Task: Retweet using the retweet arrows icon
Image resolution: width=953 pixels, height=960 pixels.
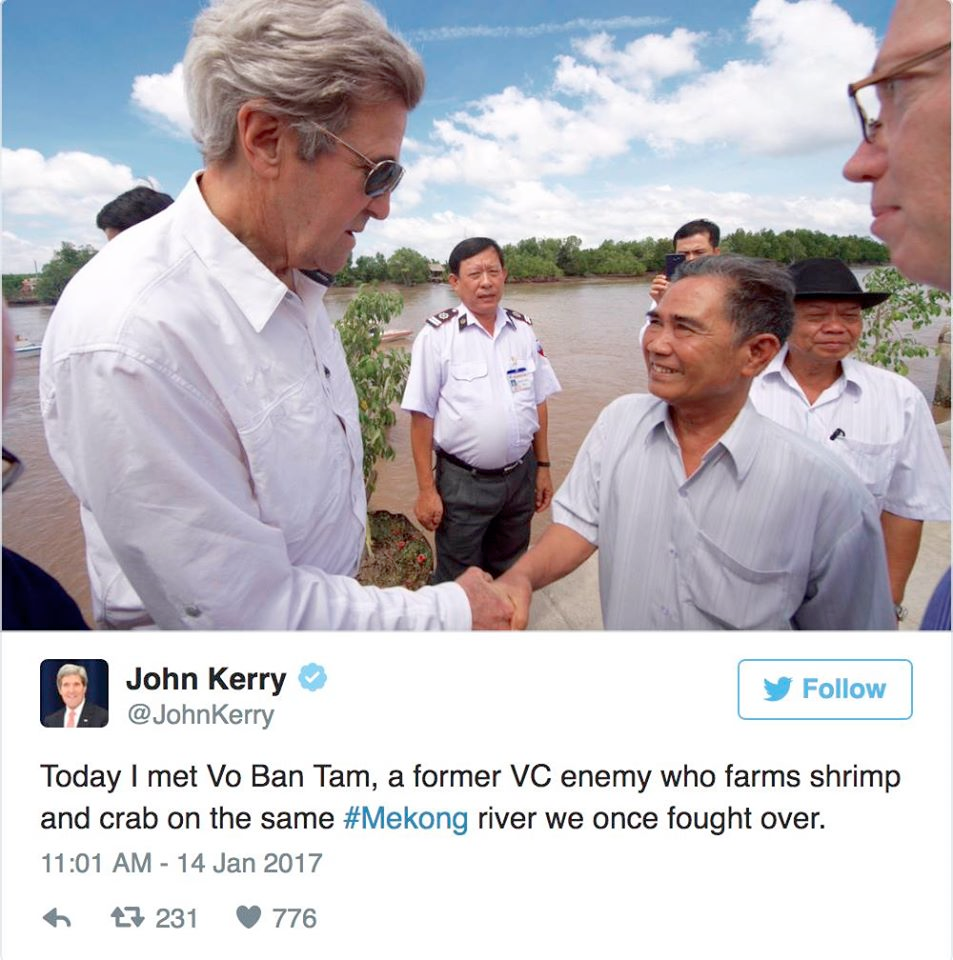Action: [127, 918]
